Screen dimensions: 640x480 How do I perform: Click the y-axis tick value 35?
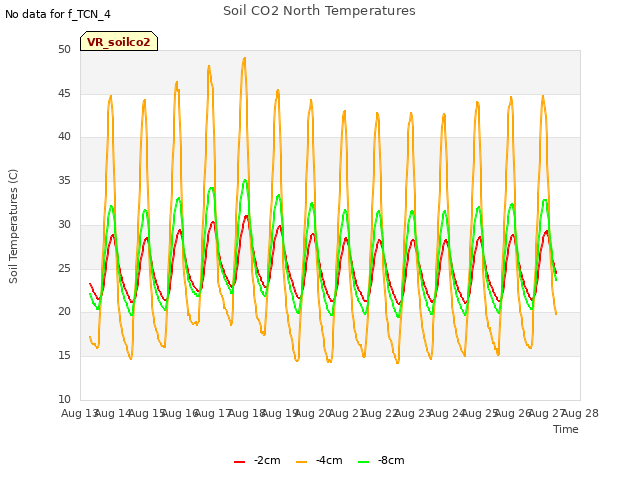64,180
